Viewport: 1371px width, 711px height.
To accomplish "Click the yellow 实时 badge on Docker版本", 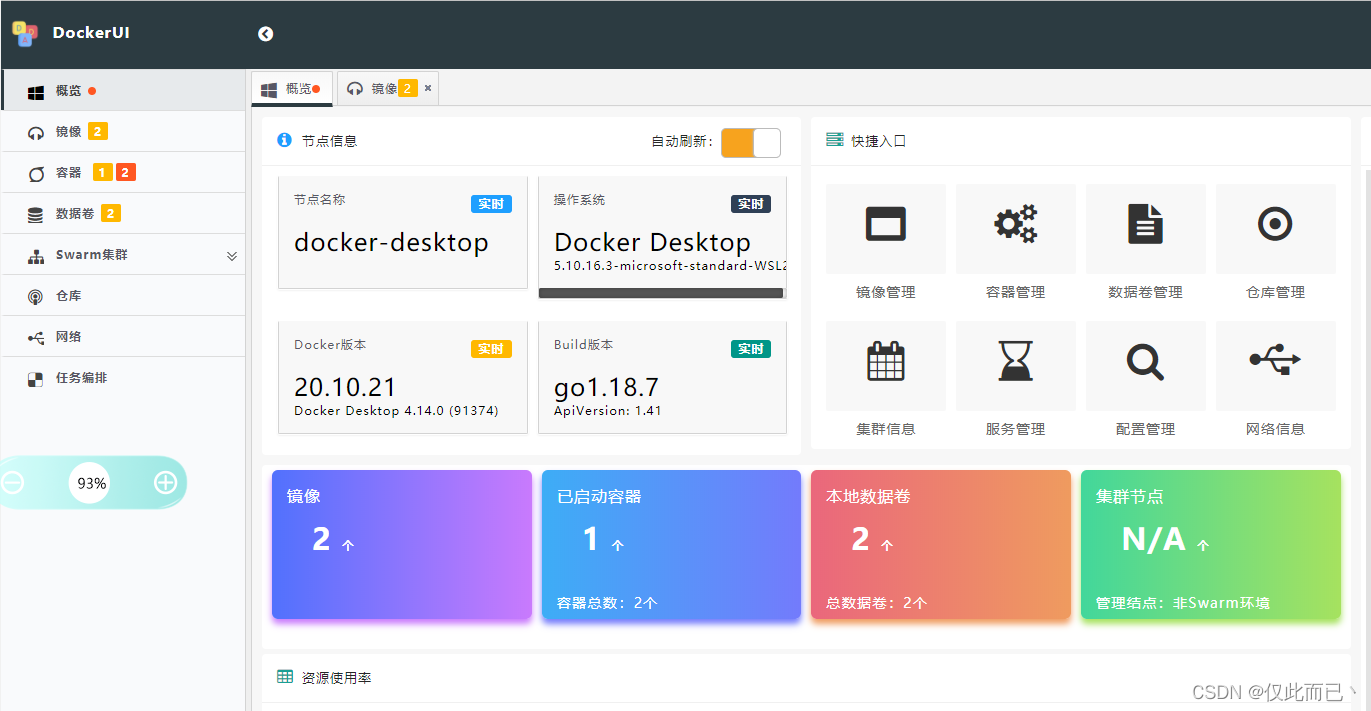I will [x=491, y=349].
